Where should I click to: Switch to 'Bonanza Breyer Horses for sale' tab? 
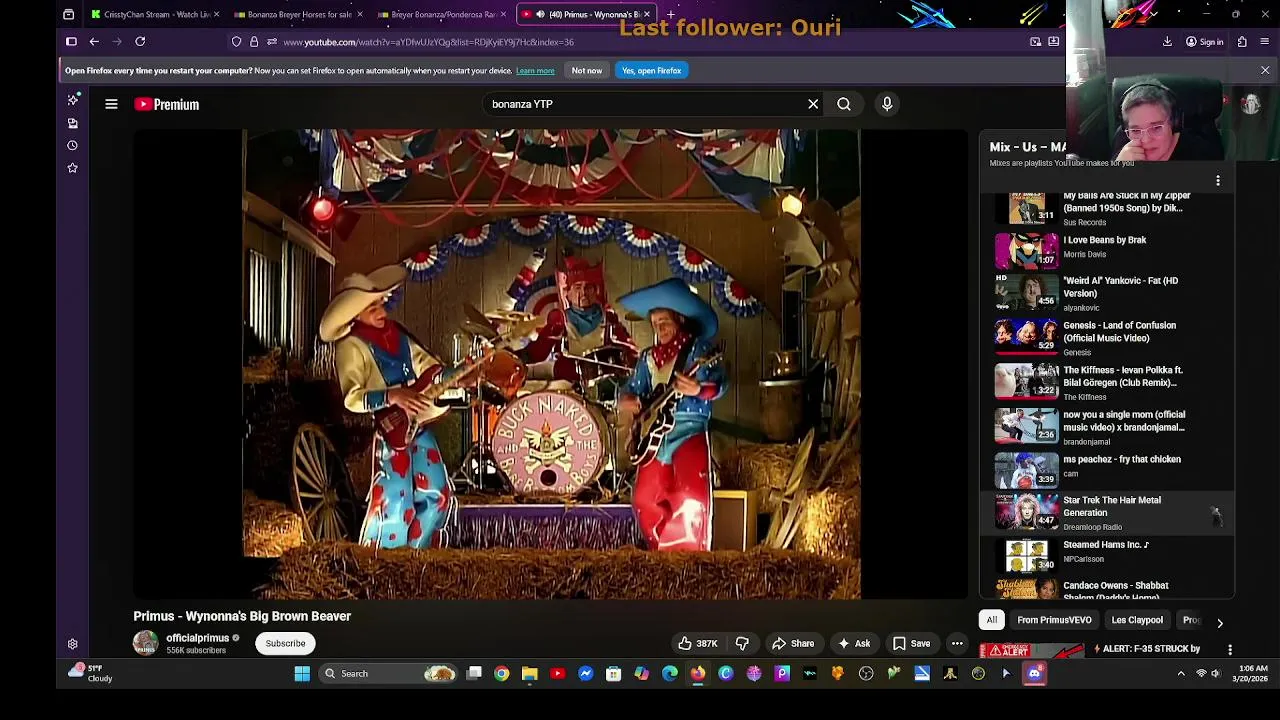299,15
